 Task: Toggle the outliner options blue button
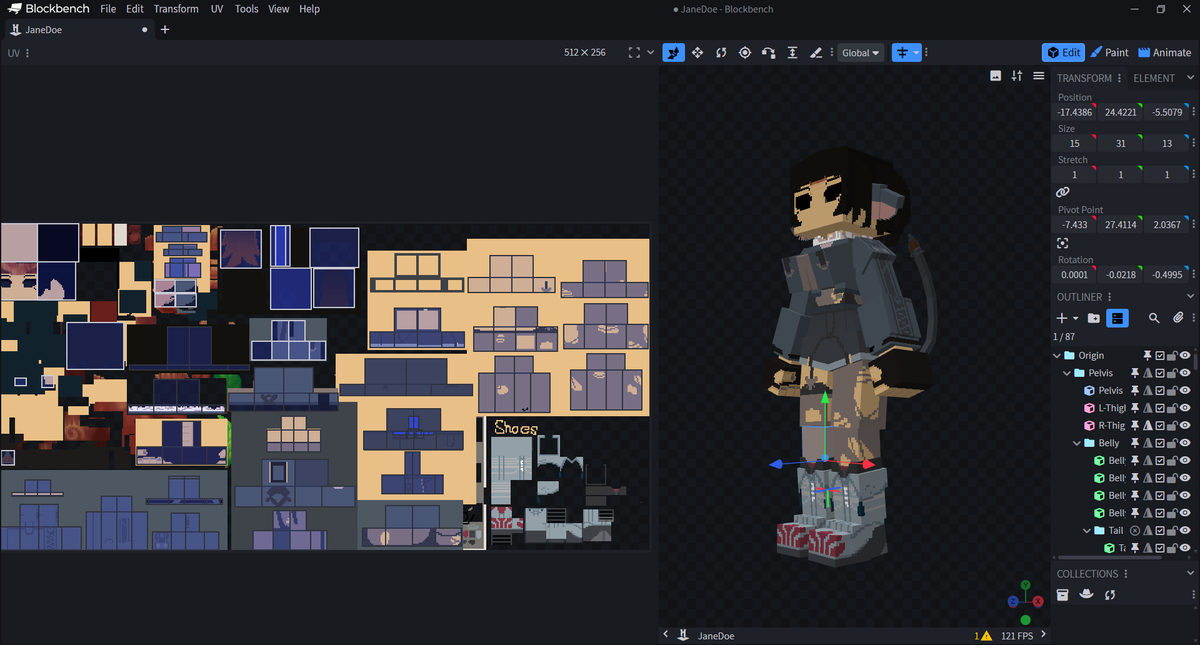[x=1118, y=318]
